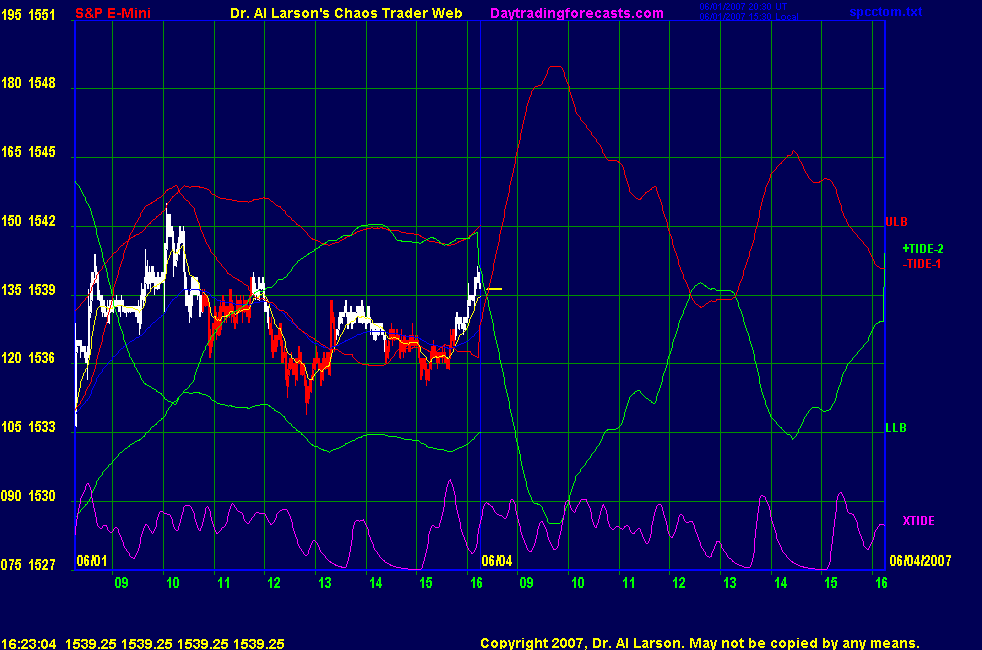The image size is (982, 650).
Task: Click hour label '11' of the 06/04 session
Action: click(628, 583)
